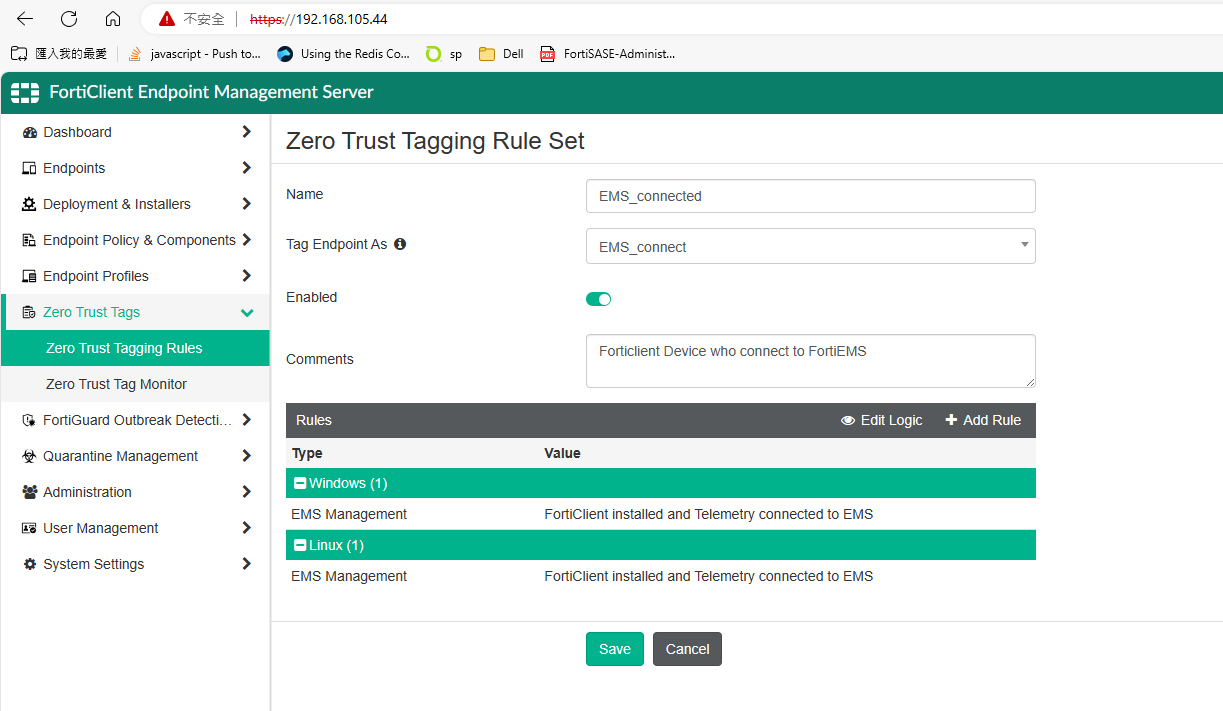Image resolution: width=1223 pixels, height=711 pixels.
Task: Click Windows rule's Telemetry connected value
Action: [708, 514]
